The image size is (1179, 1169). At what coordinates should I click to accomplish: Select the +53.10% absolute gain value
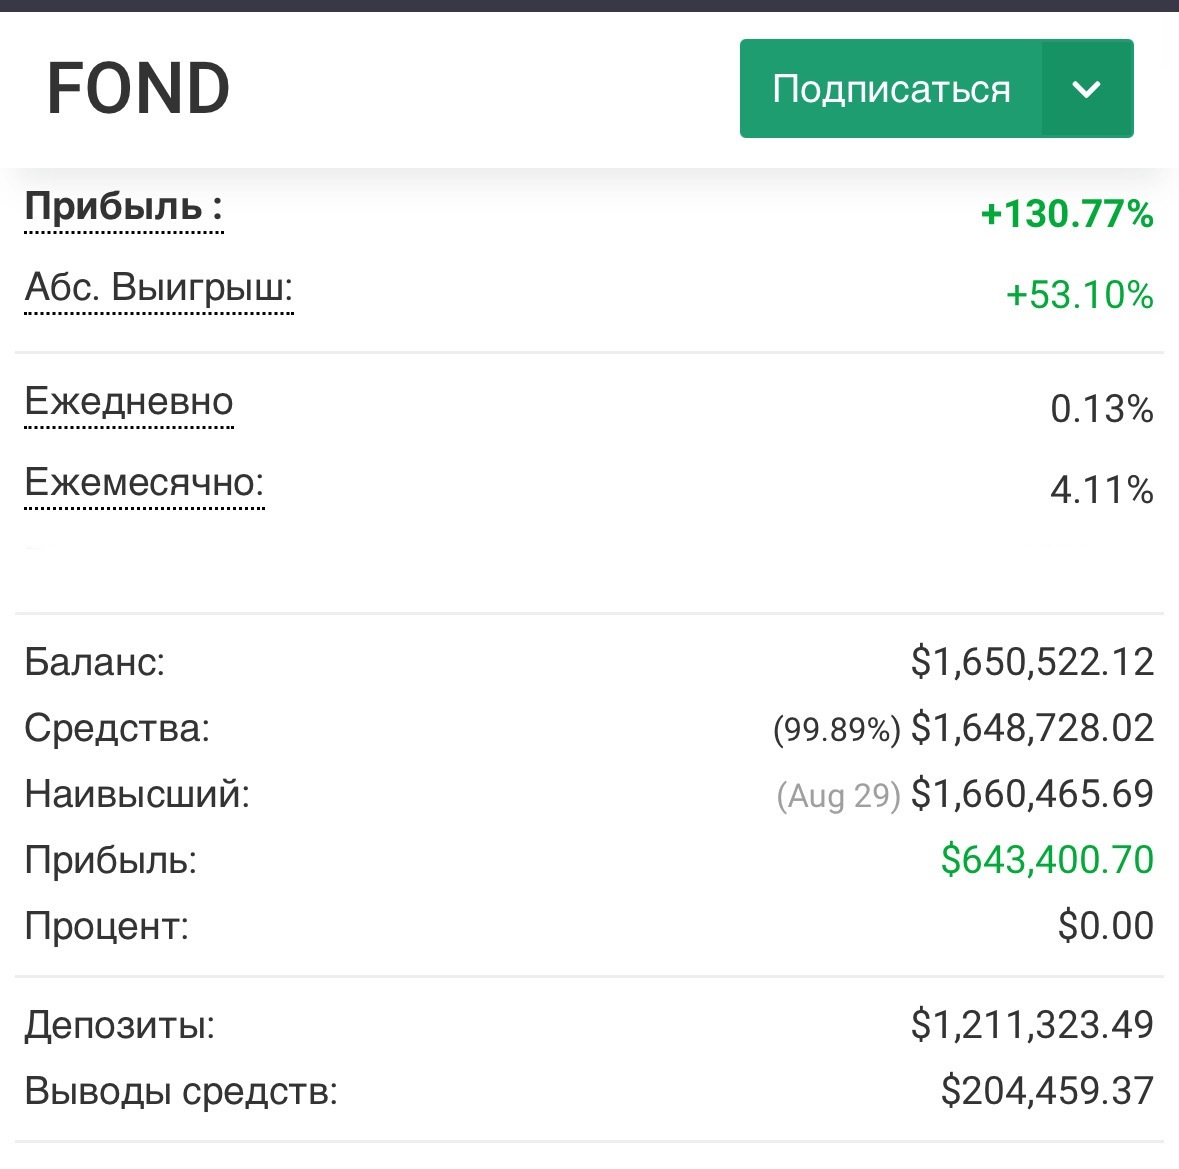(x=1079, y=295)
